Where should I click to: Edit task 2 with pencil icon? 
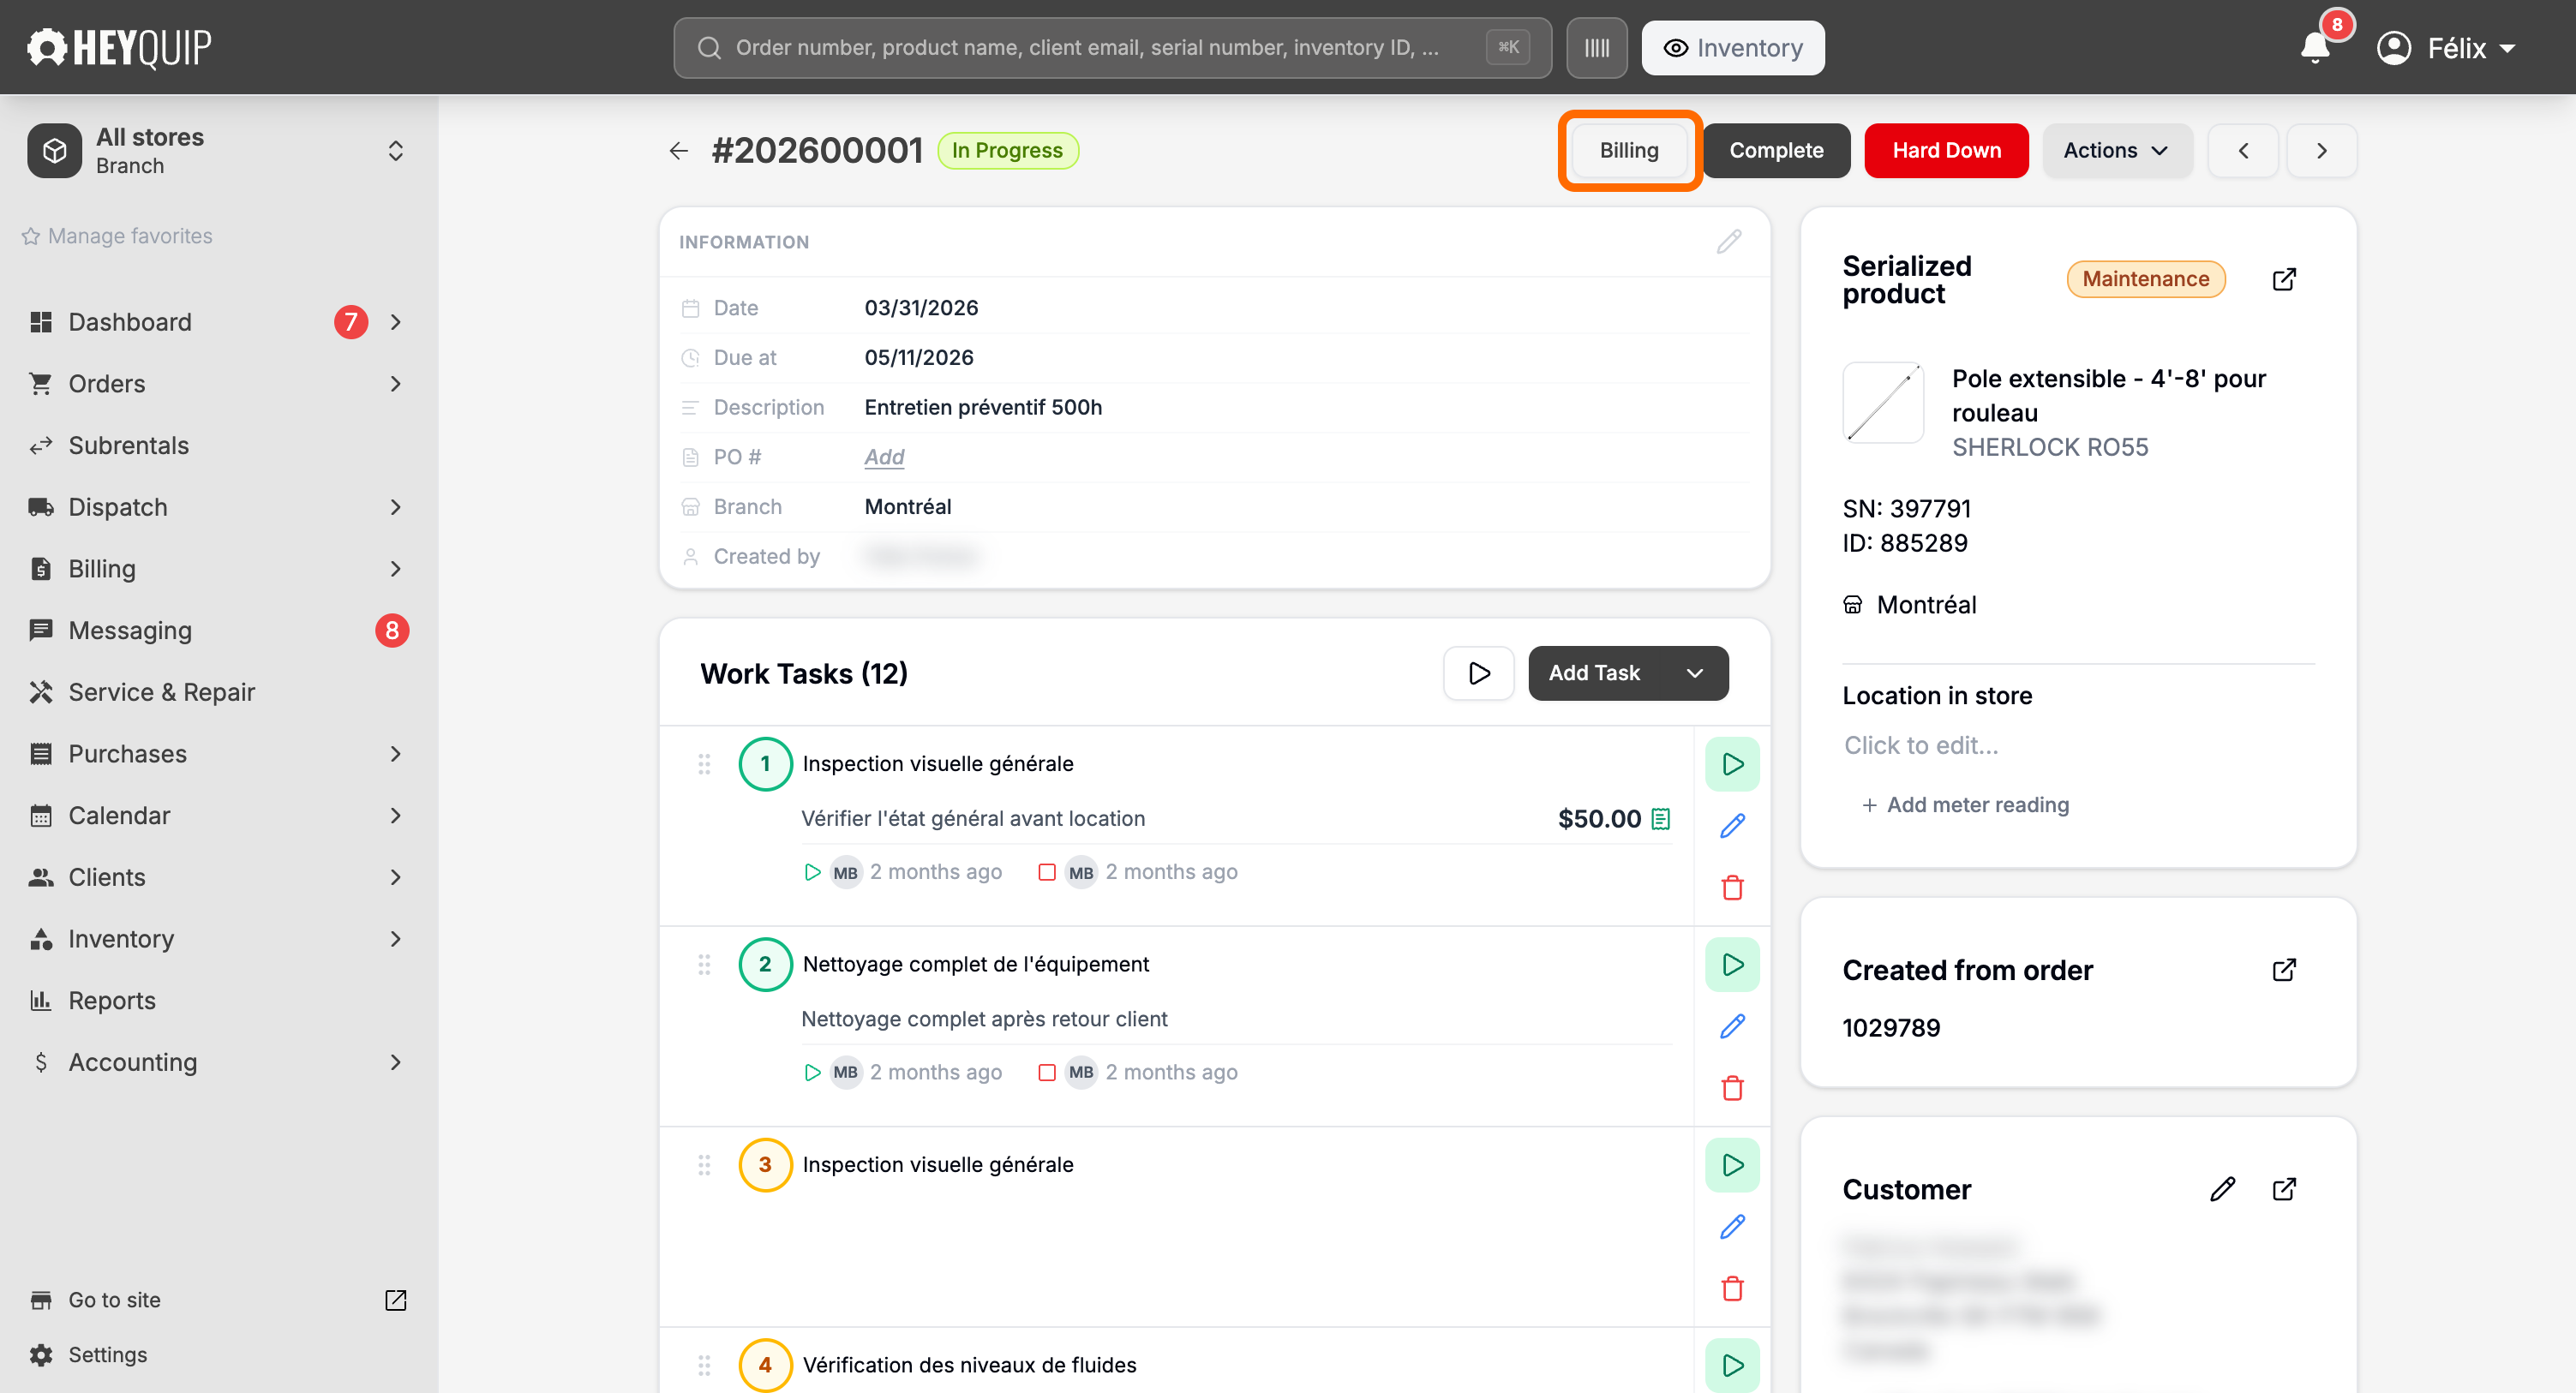1732,1026
